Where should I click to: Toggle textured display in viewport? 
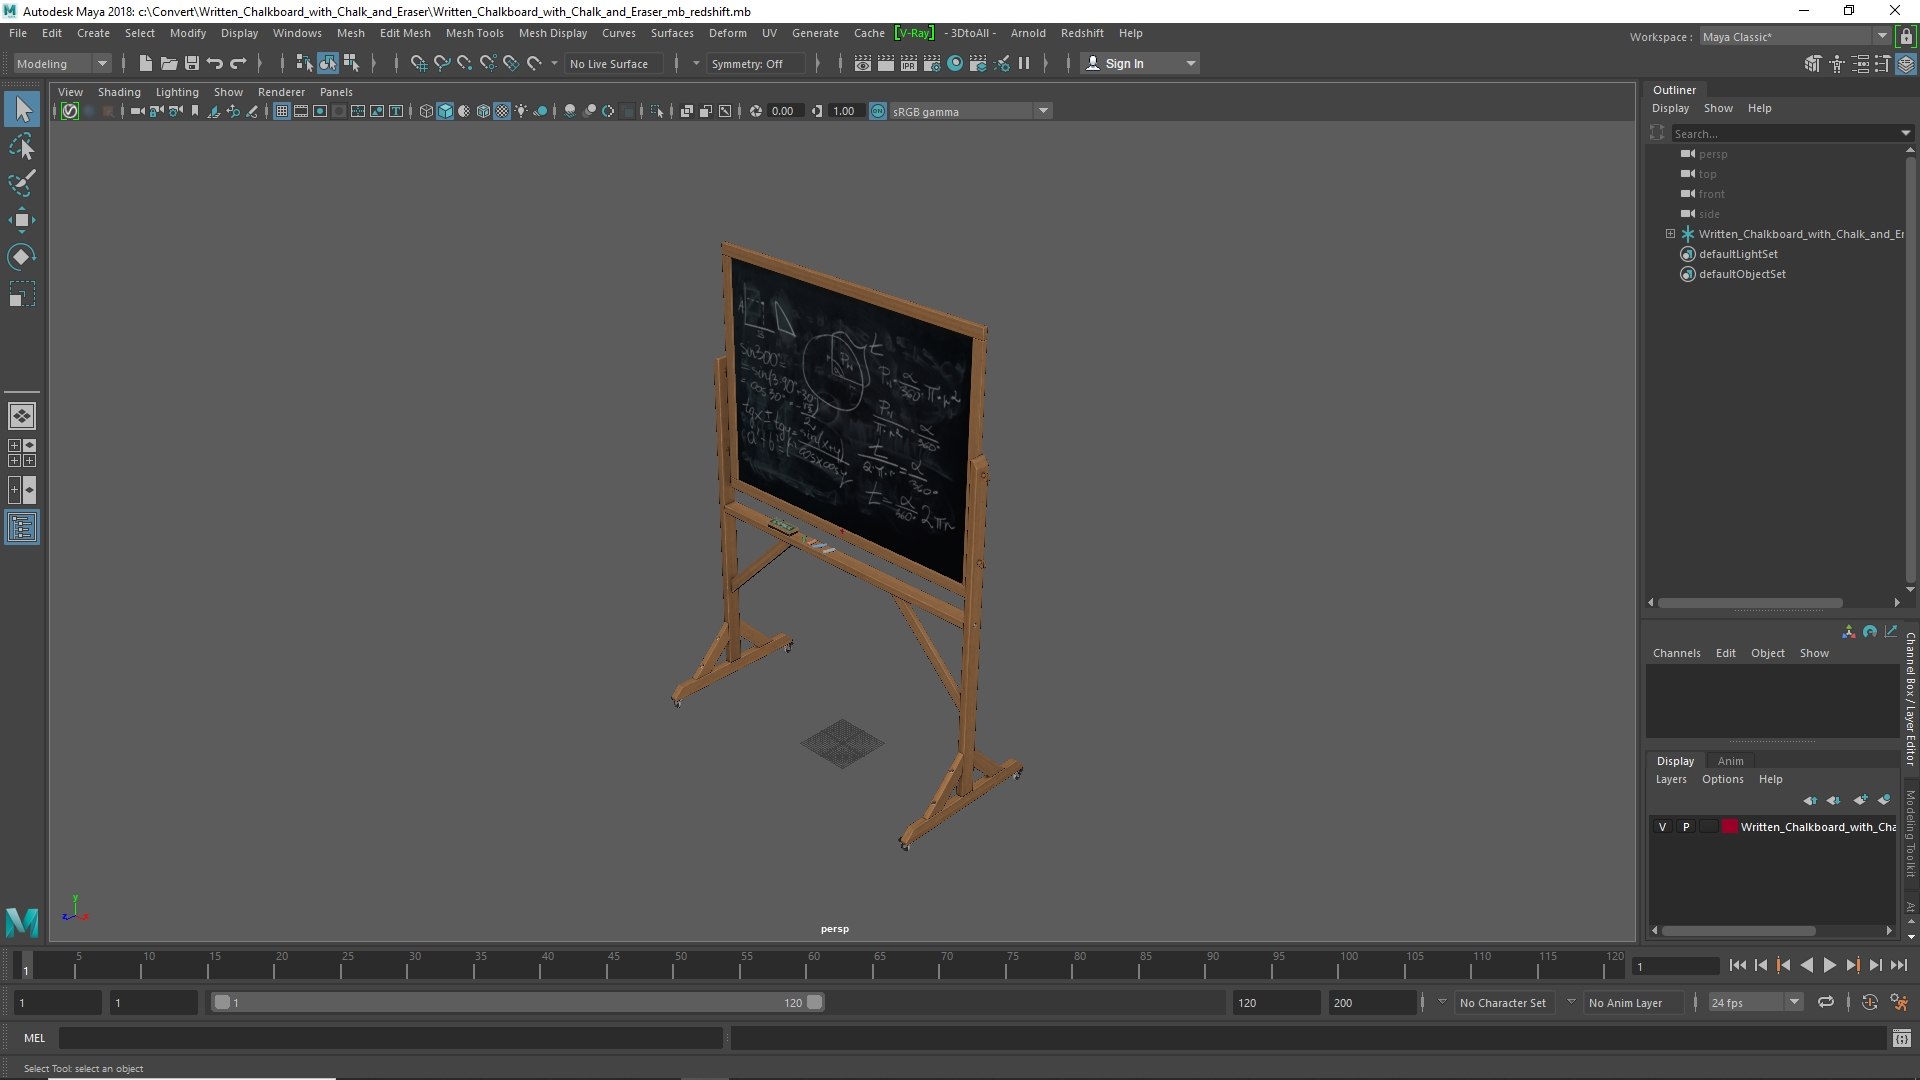502,111
